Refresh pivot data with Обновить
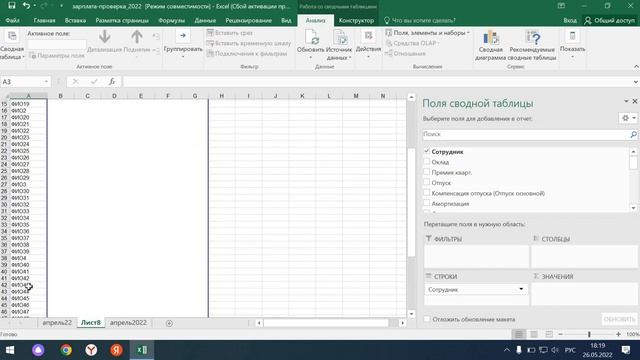 coord(311,44)
